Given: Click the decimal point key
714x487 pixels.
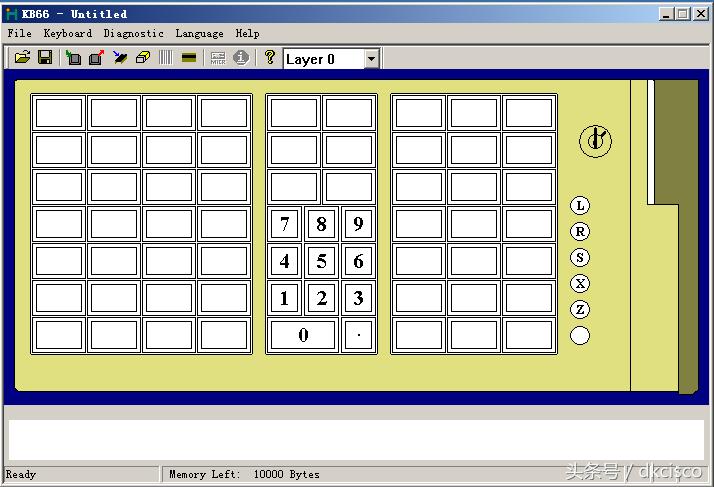Looking at the screenshot, I should click(x=358, y=335).
